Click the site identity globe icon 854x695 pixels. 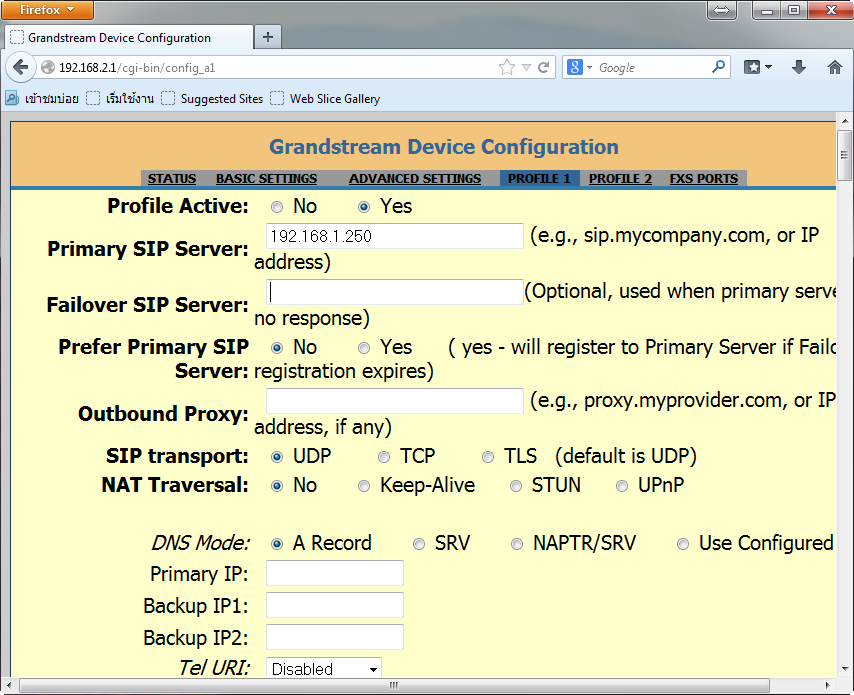(x=48, y=67)
